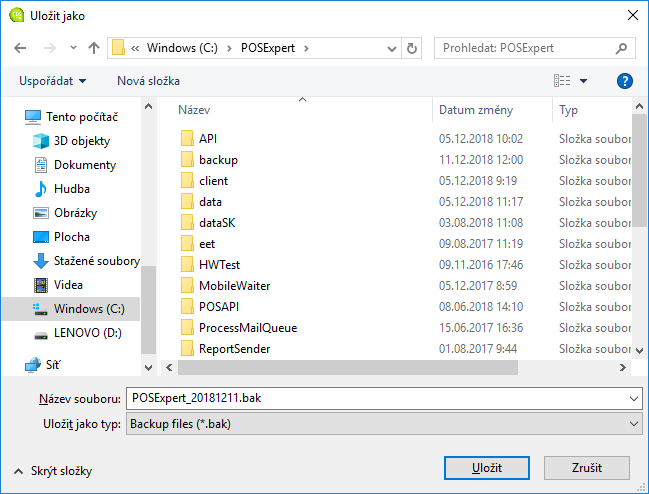Refresh the POSExpert folder view
Viewport: 649px width, 494px height.
(x=412, y=48)
